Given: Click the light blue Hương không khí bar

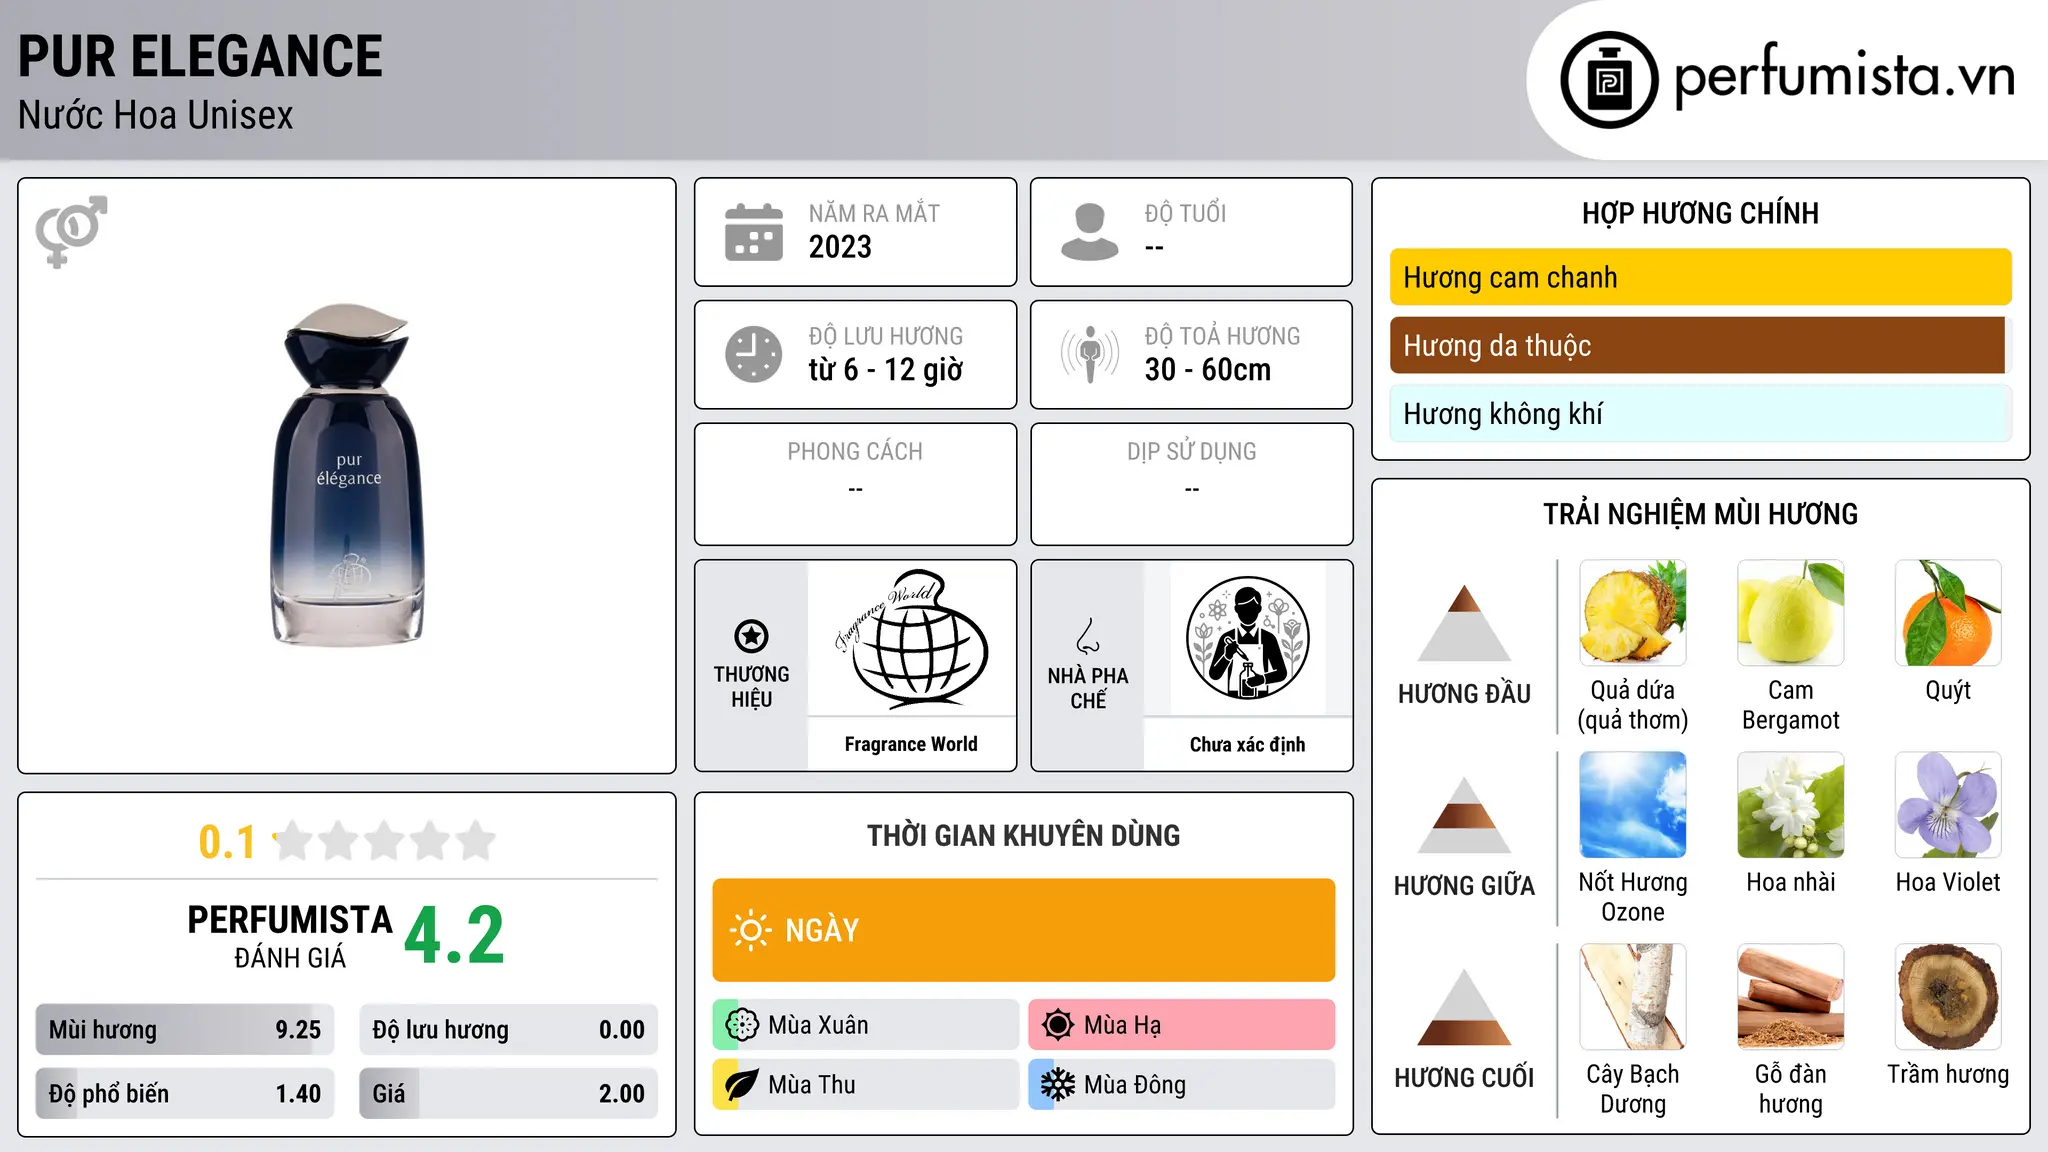Looking at the screenshot, I should click(1700, 413).
